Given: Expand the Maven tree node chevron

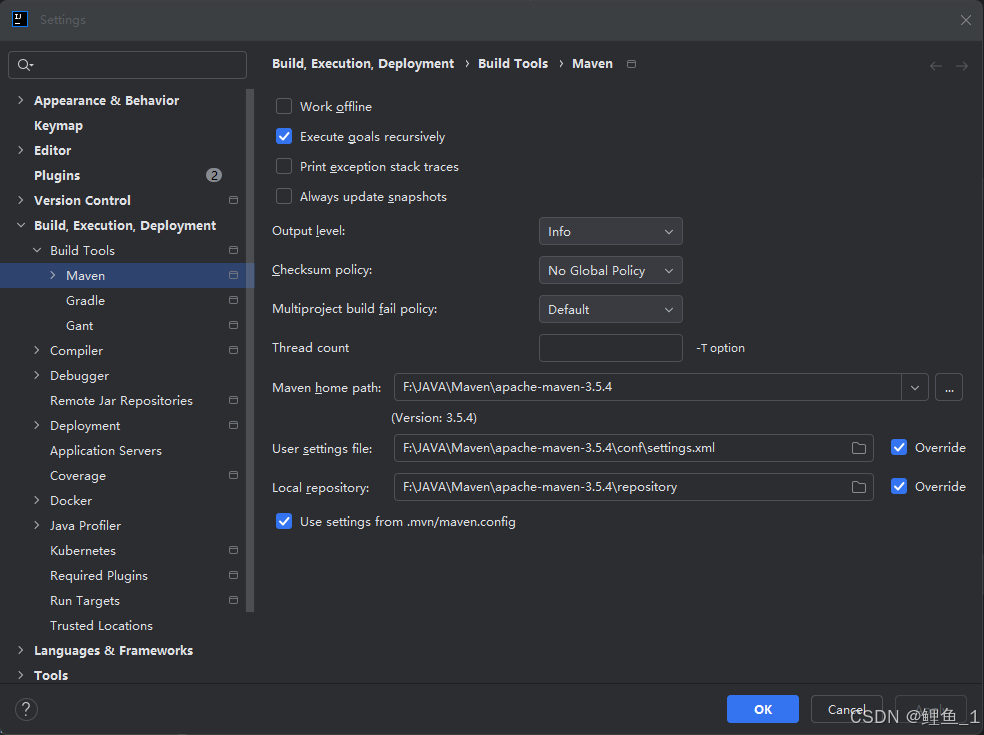Looking at the screenshot, I should [x=53, y=276].
